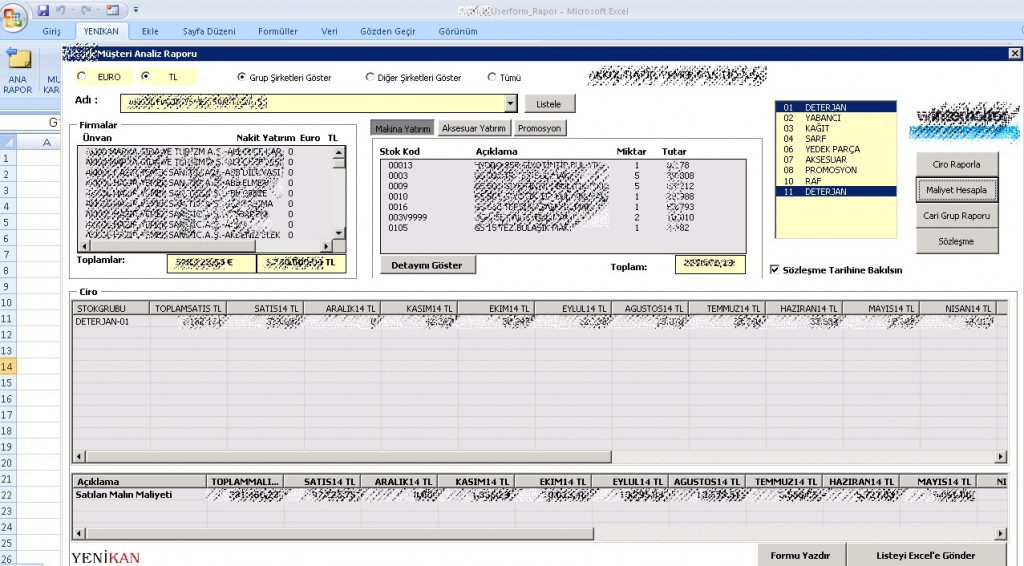Close the Müşteri Analiz Raporu dialog
Screen dimensions: 1024x566
(1014, 54)
